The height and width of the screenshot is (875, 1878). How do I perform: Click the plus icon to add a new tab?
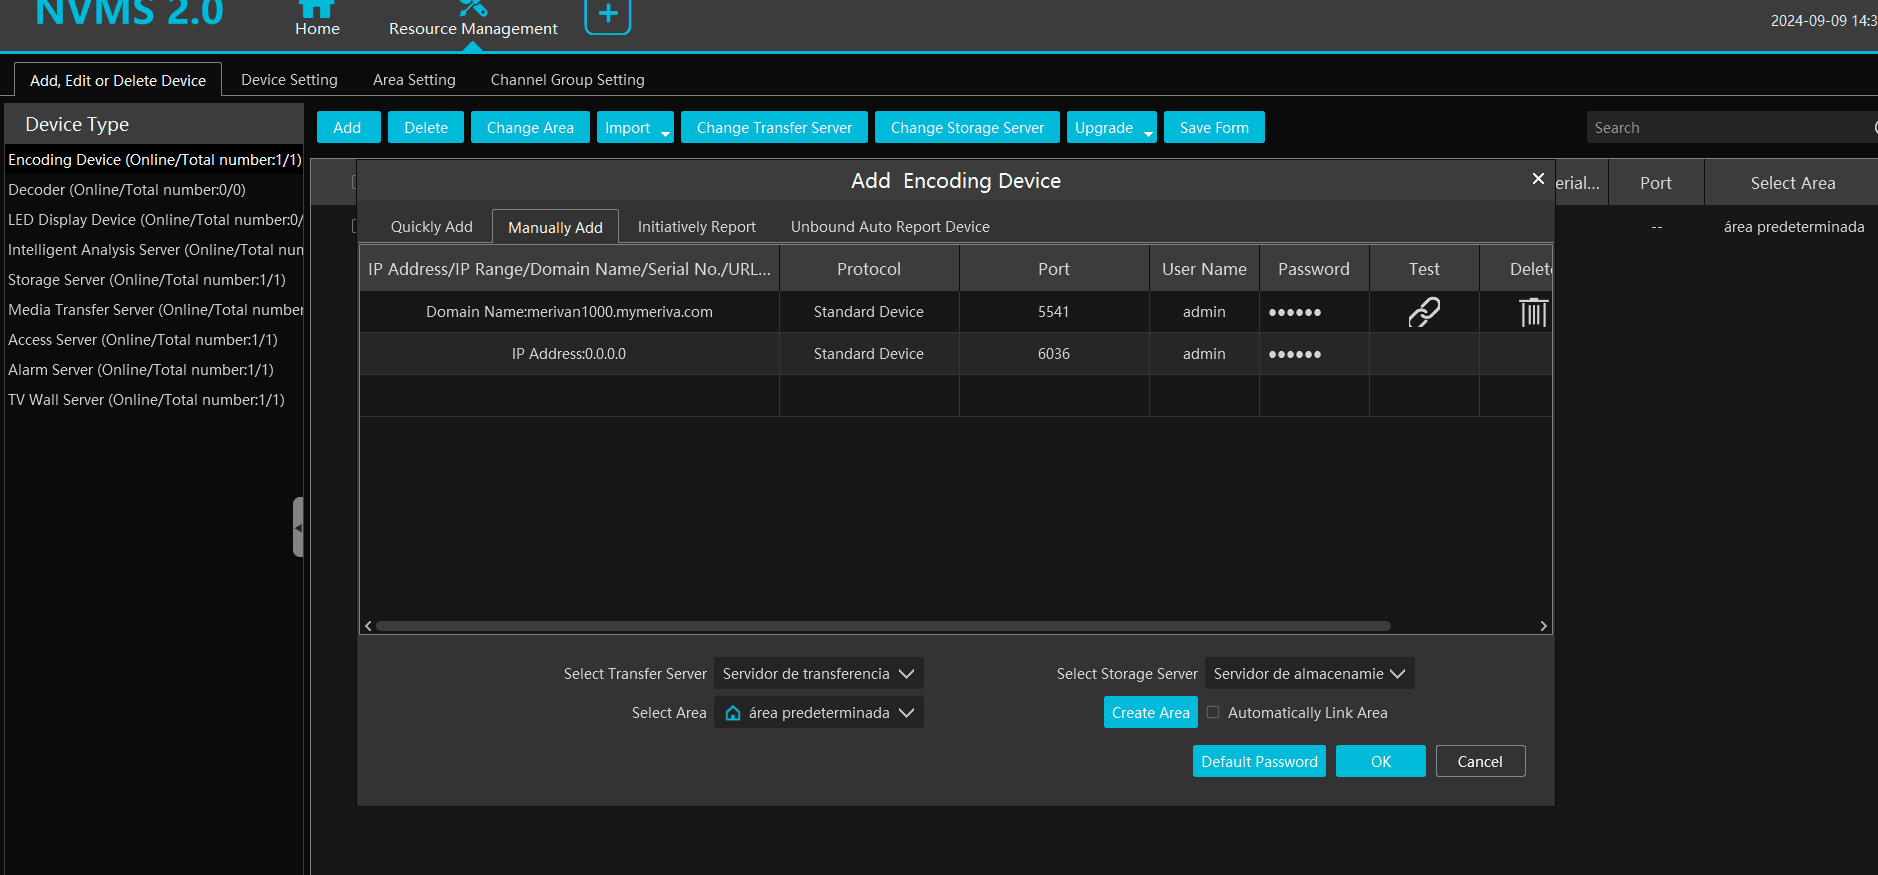[607, 15]
